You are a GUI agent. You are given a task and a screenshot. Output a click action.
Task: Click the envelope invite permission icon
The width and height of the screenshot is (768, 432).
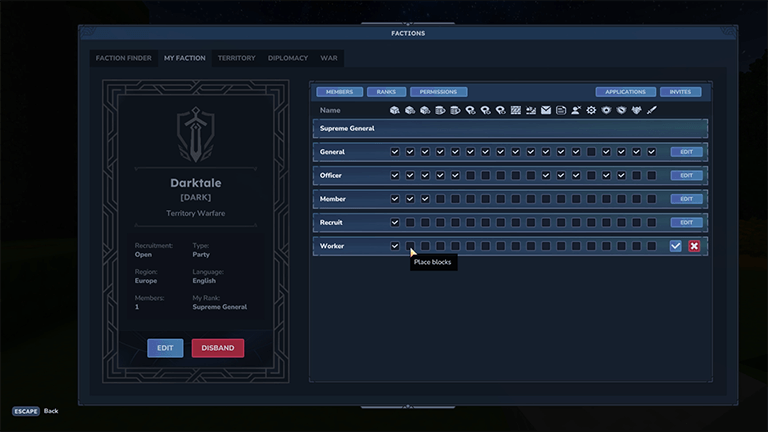click(x=546, y=110)
